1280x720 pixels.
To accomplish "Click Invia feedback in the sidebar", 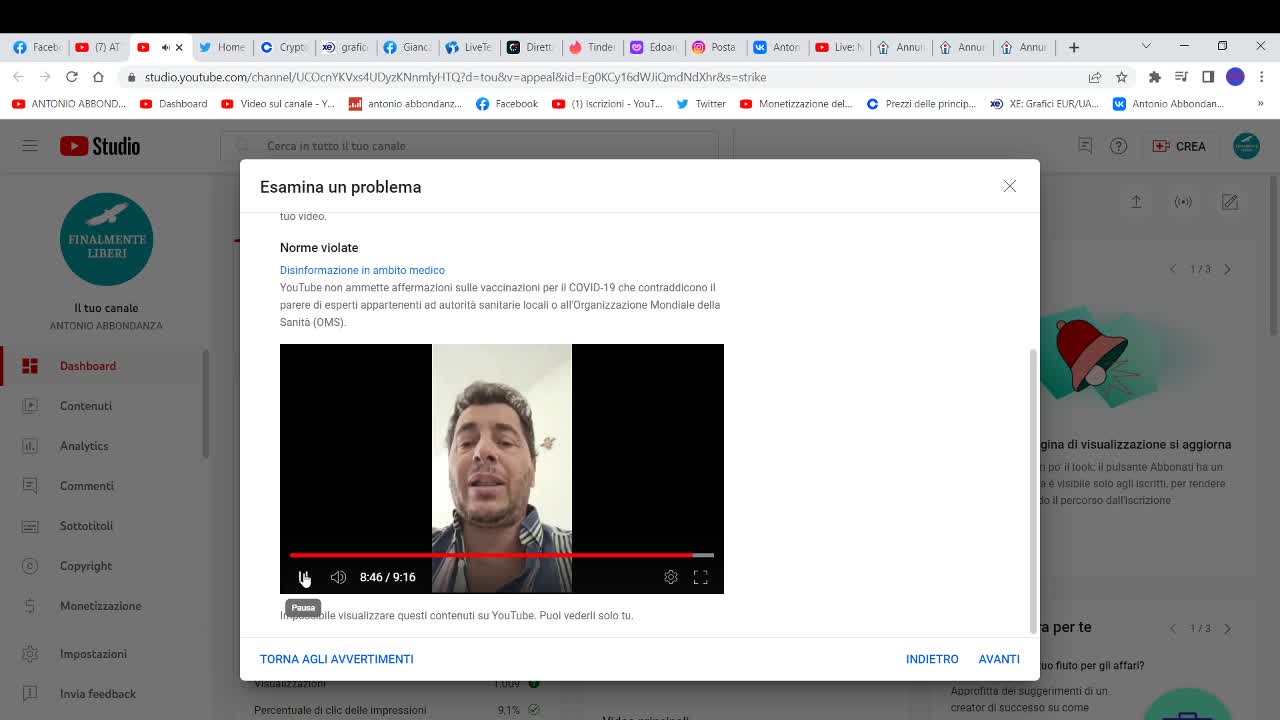I will click(100, 694).
